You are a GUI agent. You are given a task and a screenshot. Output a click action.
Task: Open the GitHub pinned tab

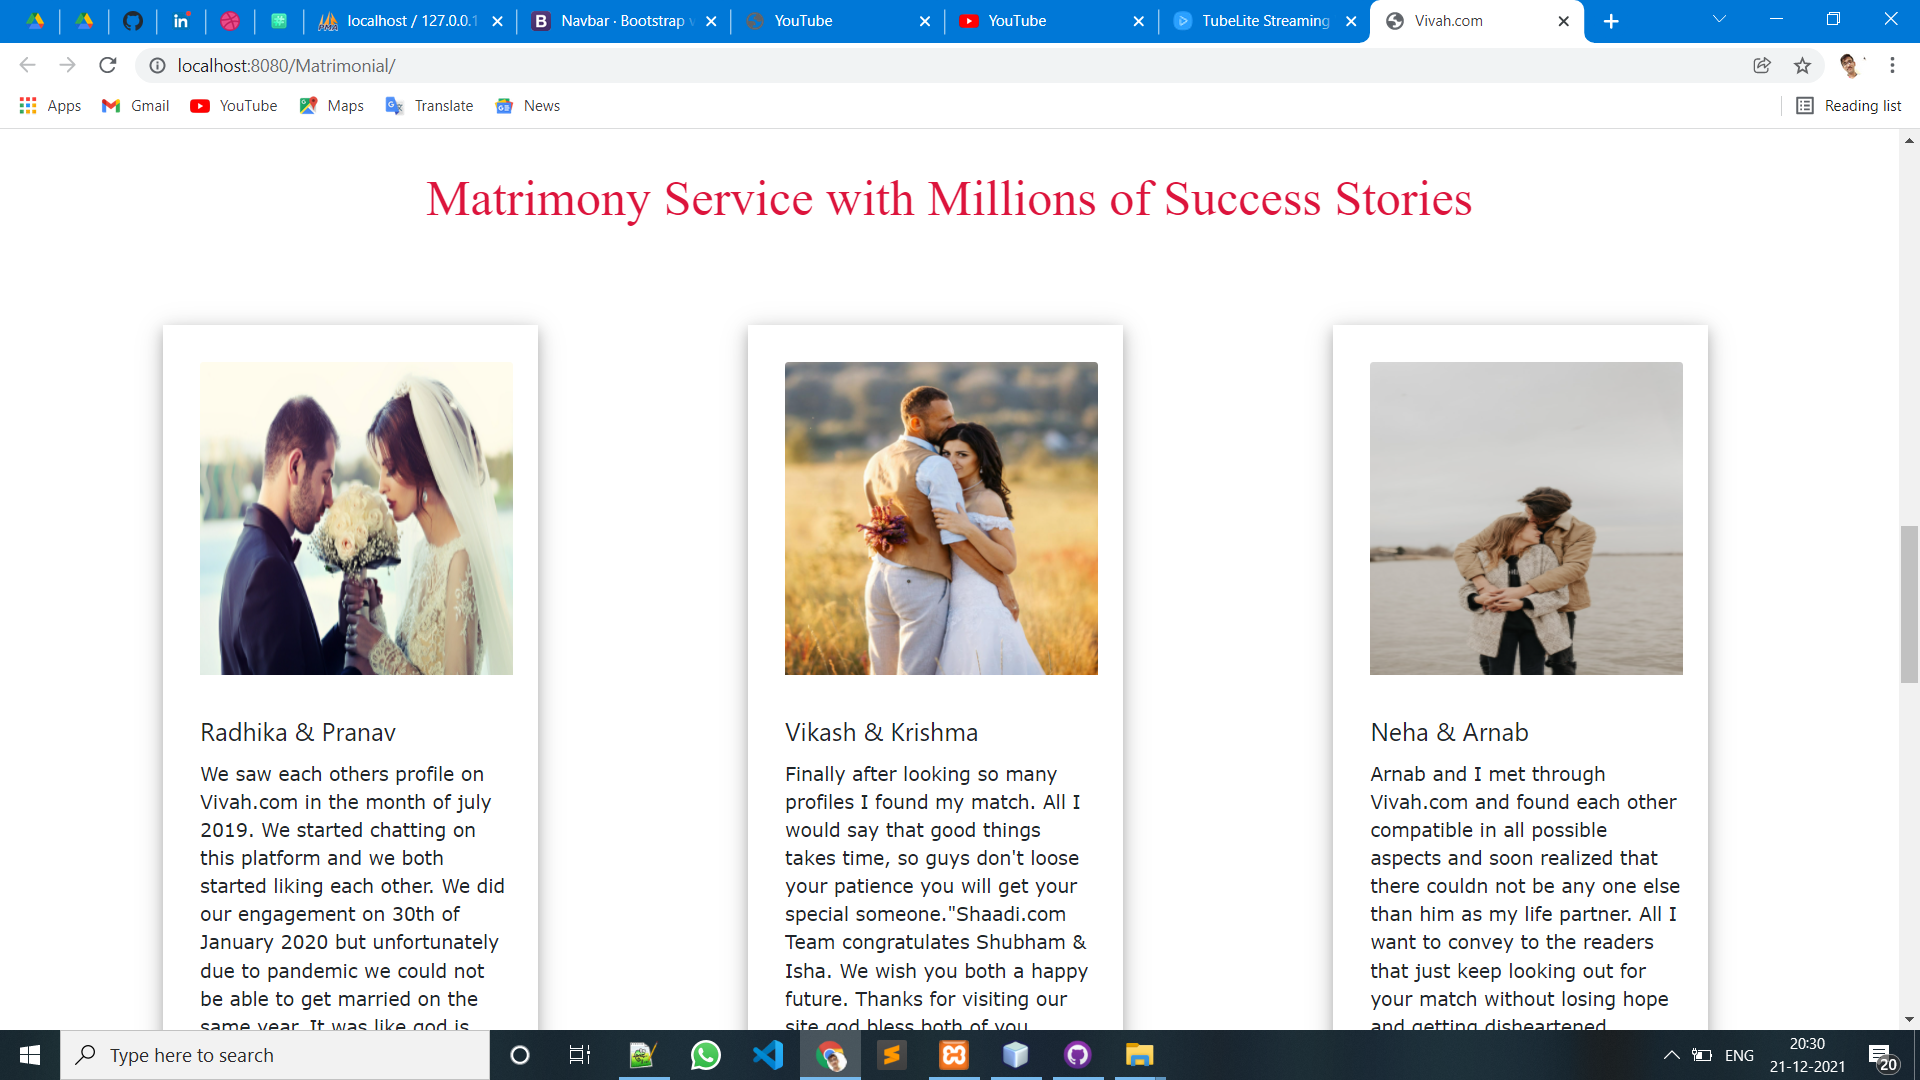(133, 21)
